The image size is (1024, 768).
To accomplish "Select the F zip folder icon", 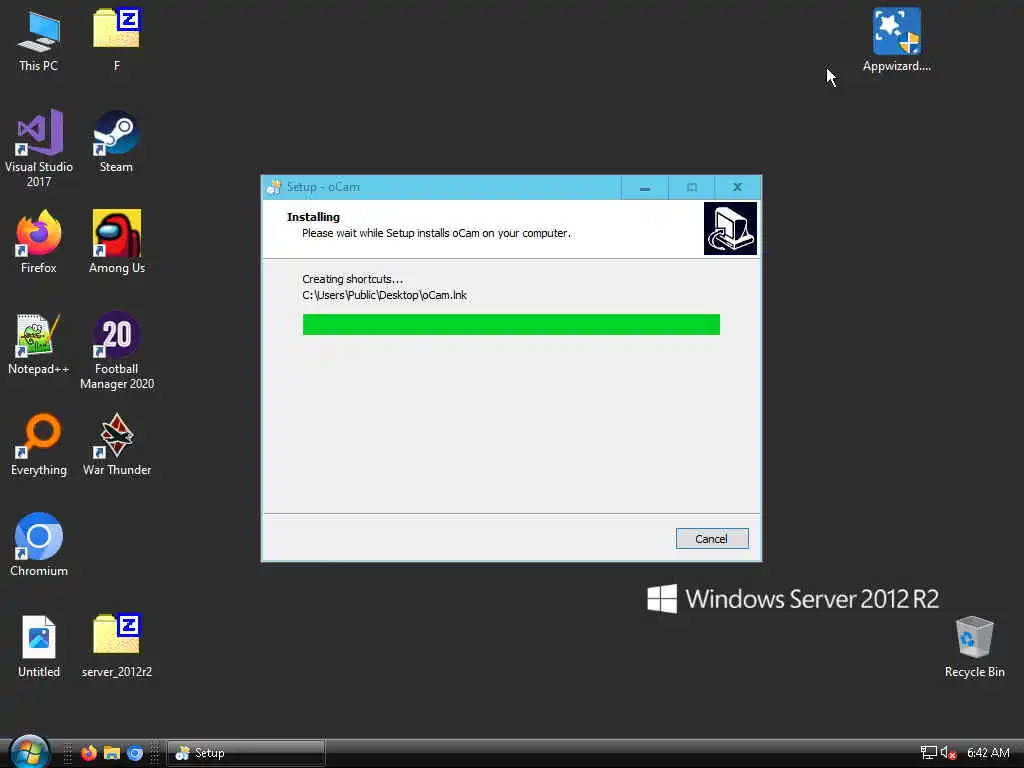I will tap(116, 41).
